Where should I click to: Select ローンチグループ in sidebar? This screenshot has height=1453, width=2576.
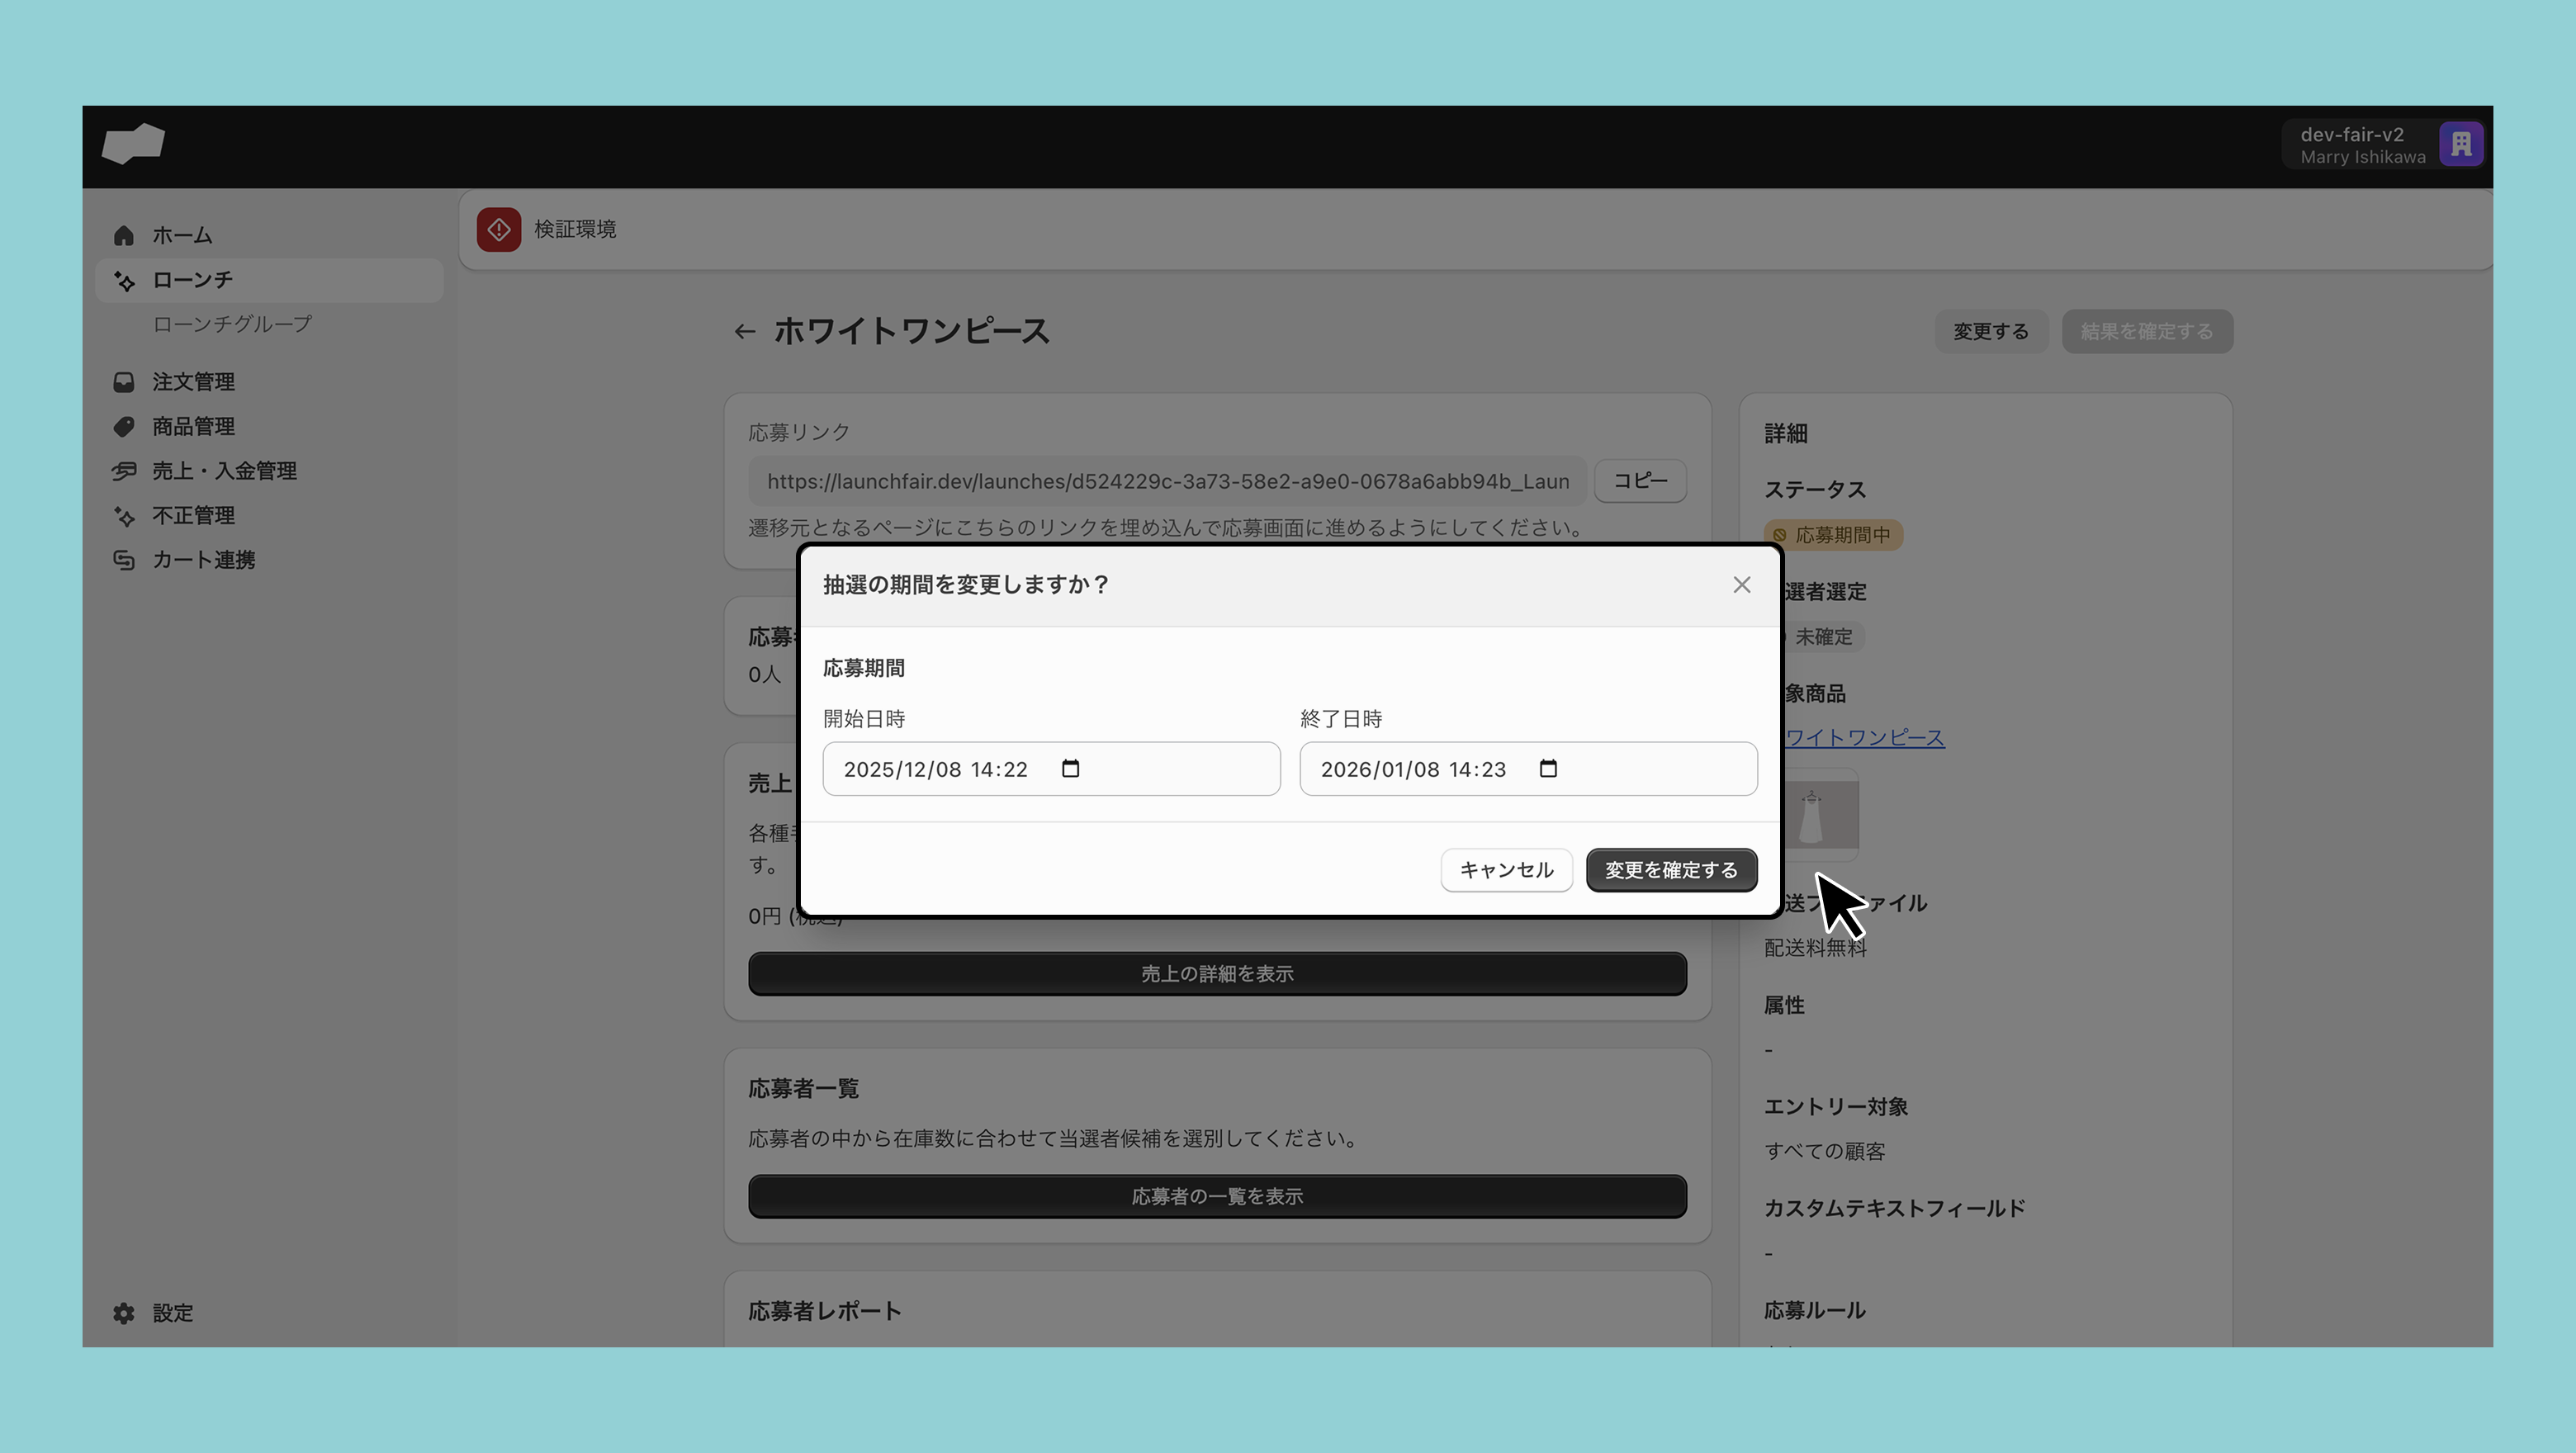tap(232, 324)
